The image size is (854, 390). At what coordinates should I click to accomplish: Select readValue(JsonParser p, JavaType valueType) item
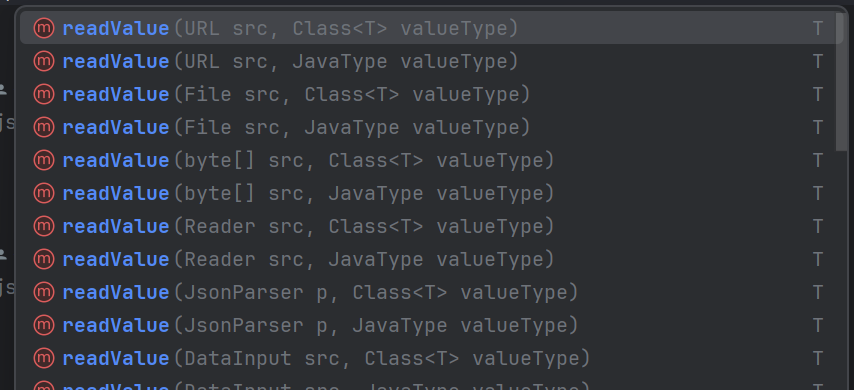(431, 326)
